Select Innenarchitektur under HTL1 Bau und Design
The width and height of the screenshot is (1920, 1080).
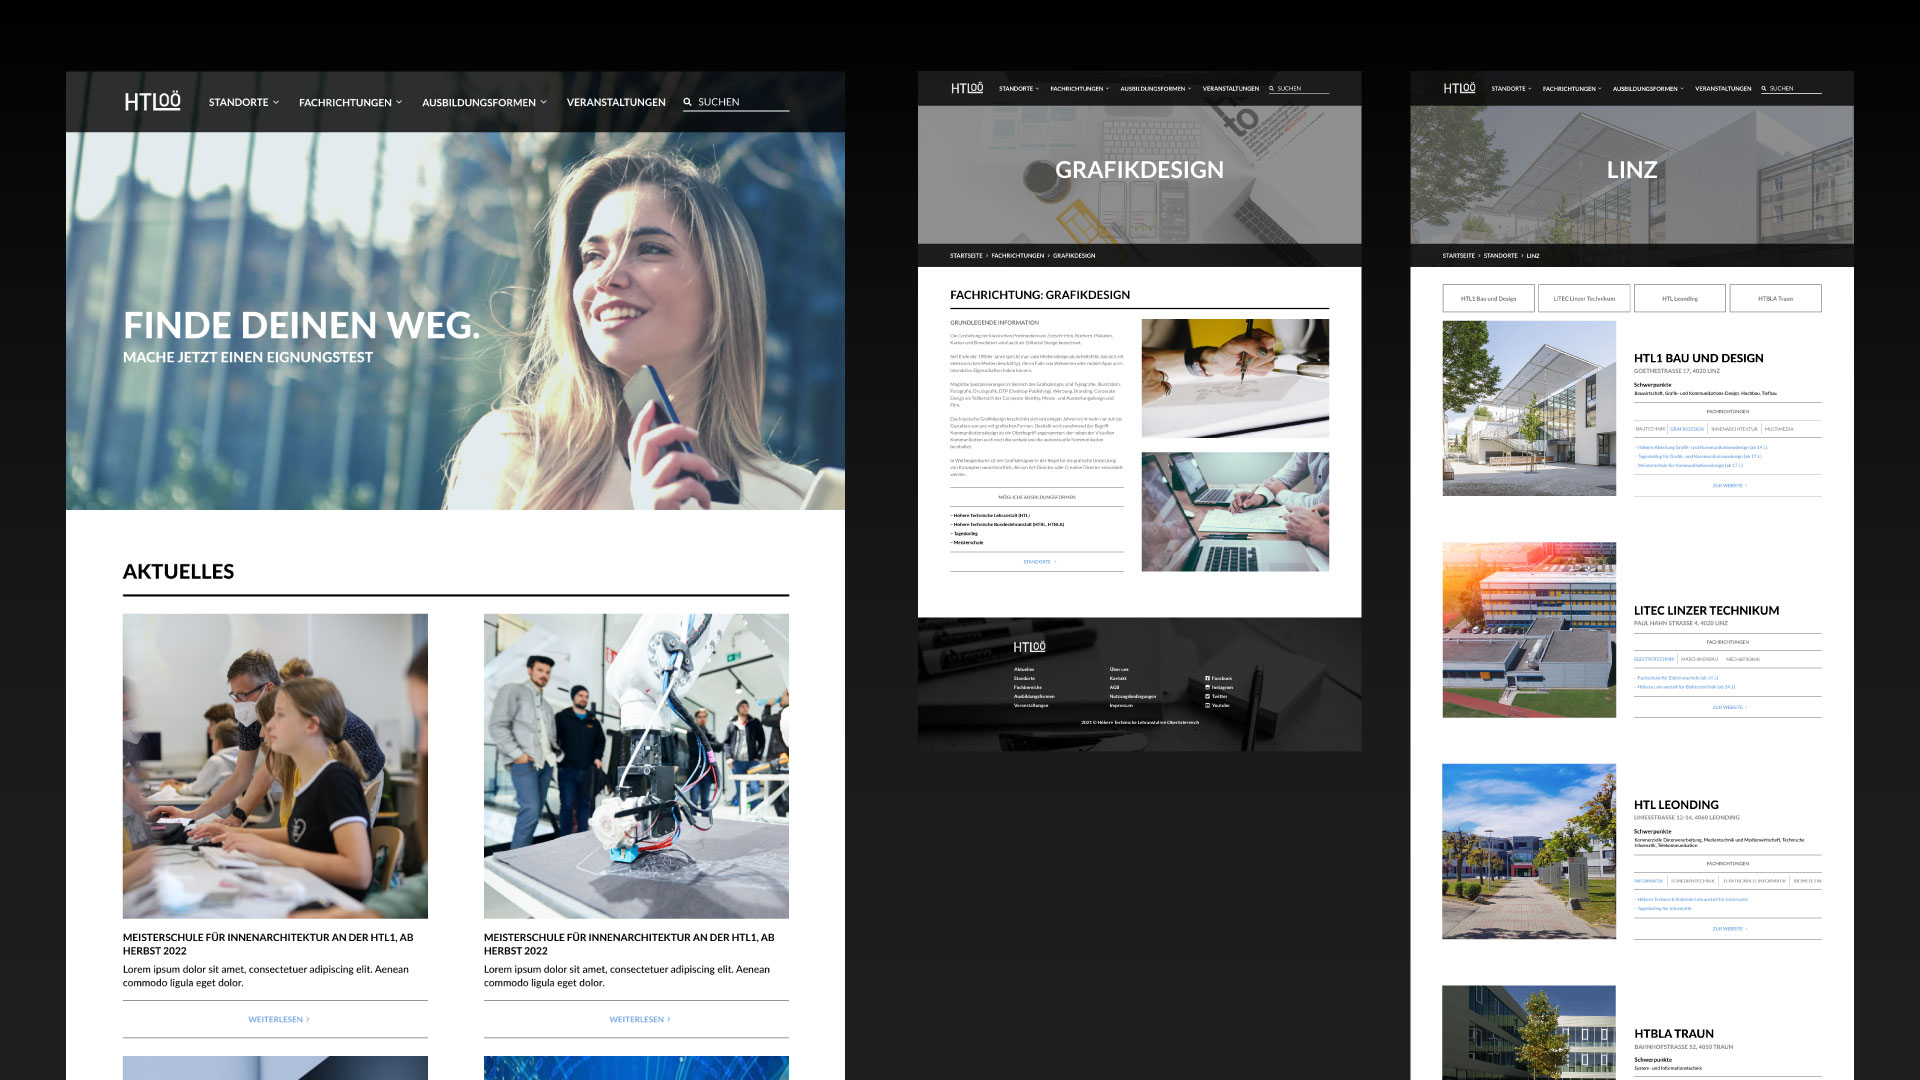pos(1734,429)
